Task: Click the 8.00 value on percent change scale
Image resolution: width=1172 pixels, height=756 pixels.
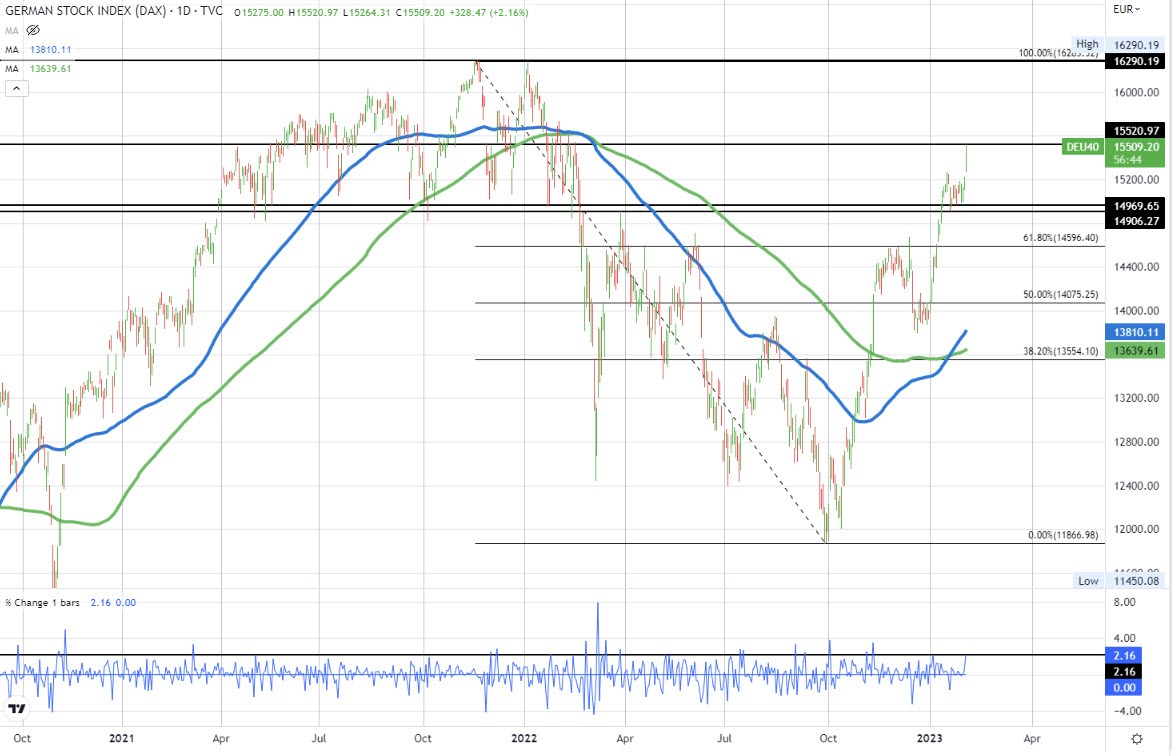Action: click(1124, 602)
